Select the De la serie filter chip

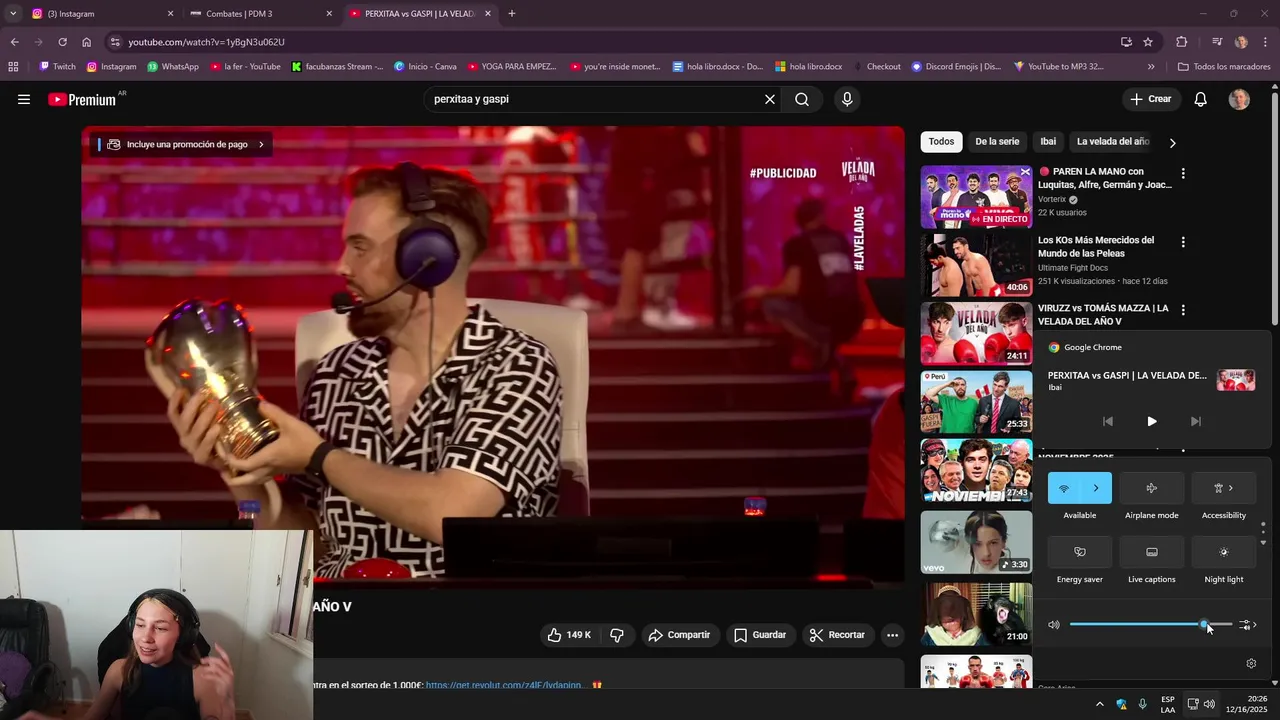coord(997,142)
